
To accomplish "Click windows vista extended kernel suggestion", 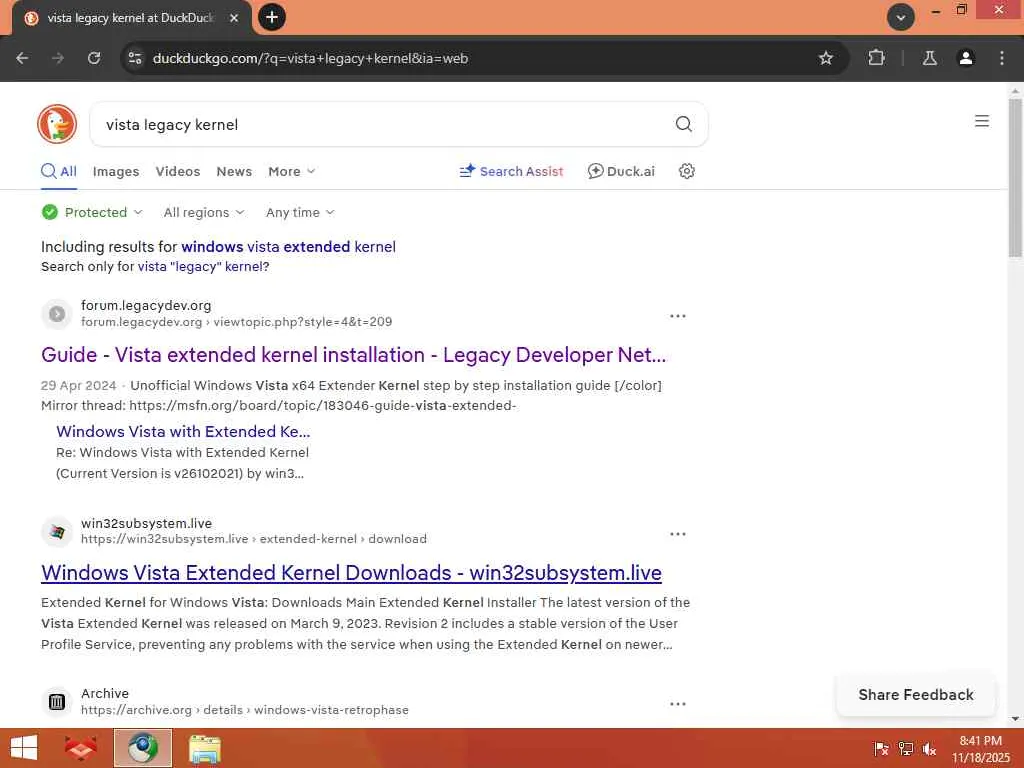I will (288, 247).
